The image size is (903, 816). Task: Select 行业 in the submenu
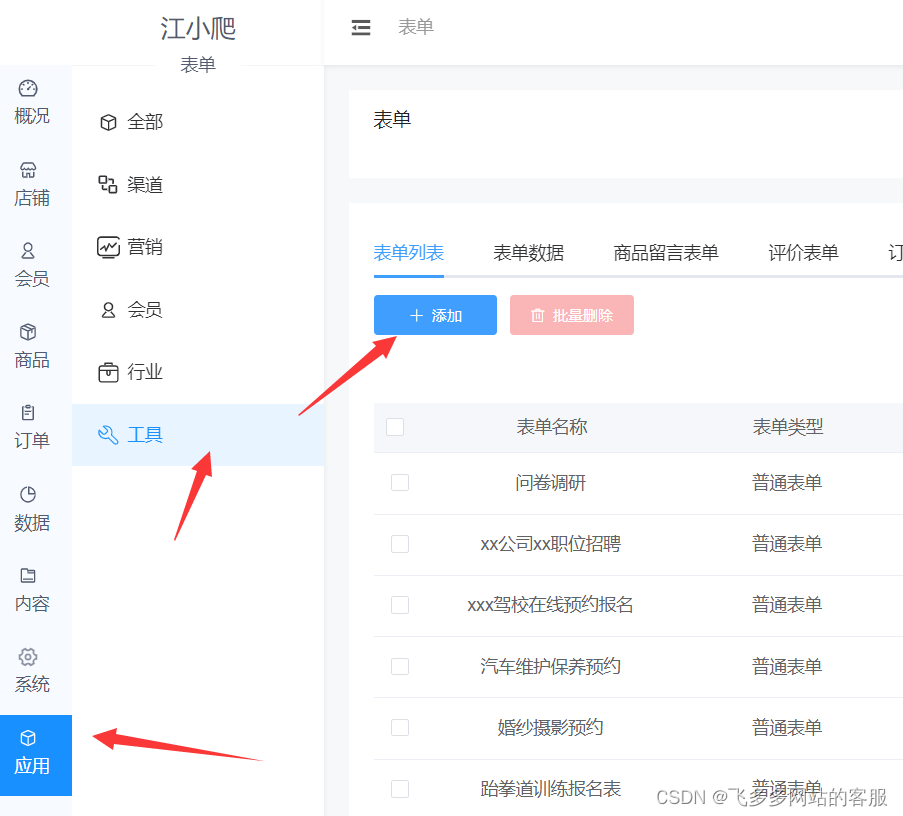tap(198, 372)
